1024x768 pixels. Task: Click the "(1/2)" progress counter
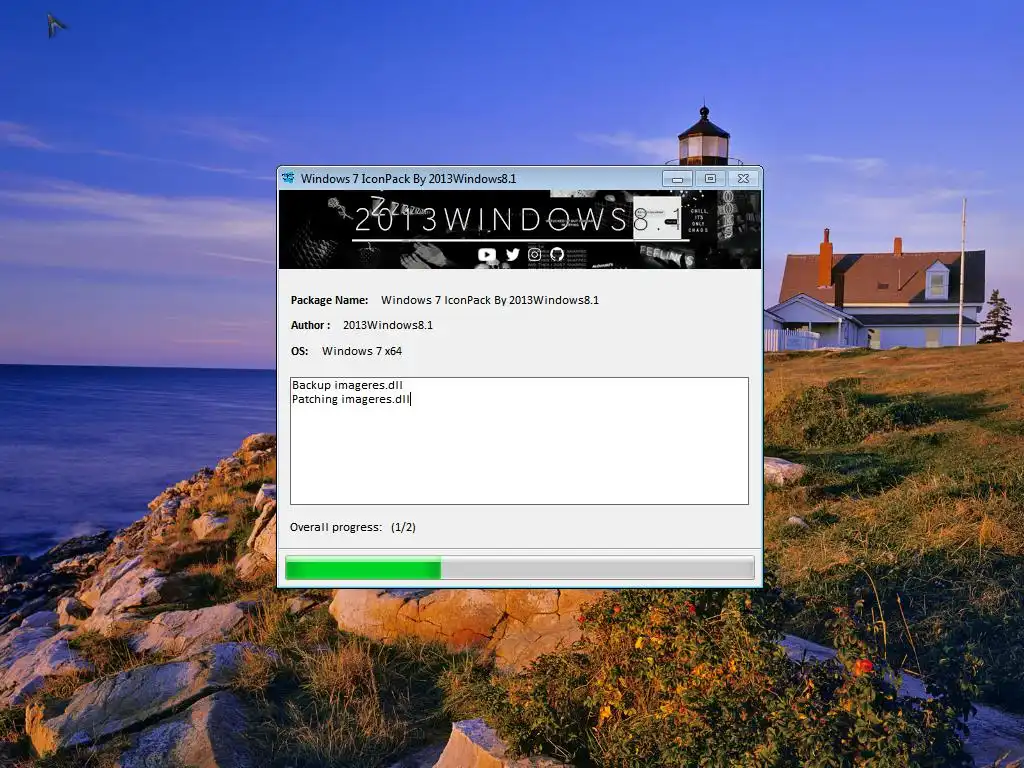(403, 527)
